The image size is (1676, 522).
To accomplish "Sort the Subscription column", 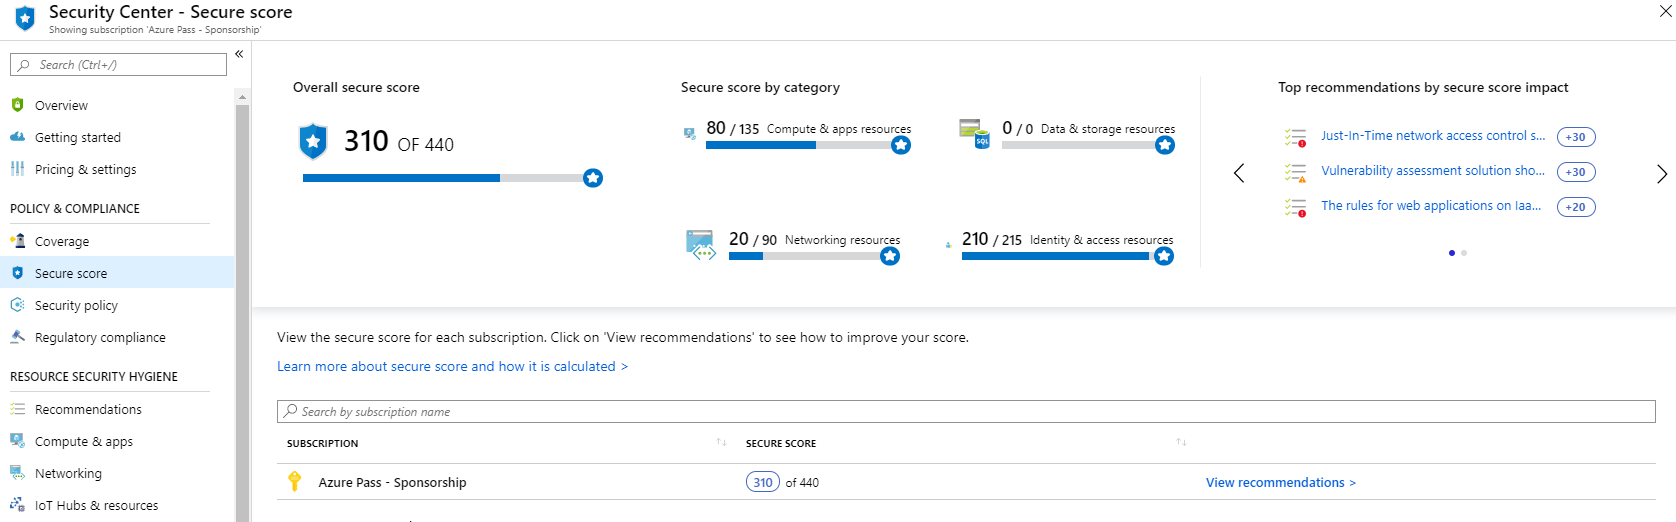I will pos(721,443).
